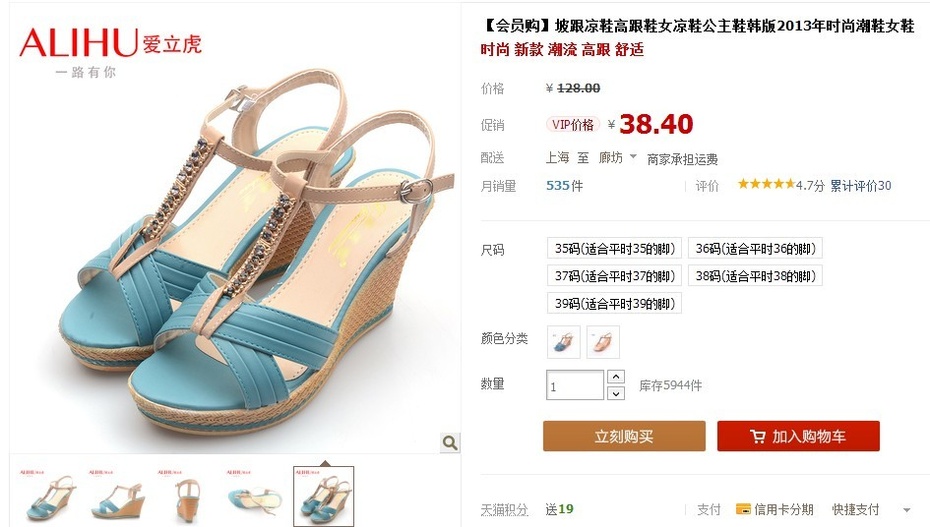Increase quantity with the up arrow
The width and height of the screenshot is (930, 527).
[616, 377]
